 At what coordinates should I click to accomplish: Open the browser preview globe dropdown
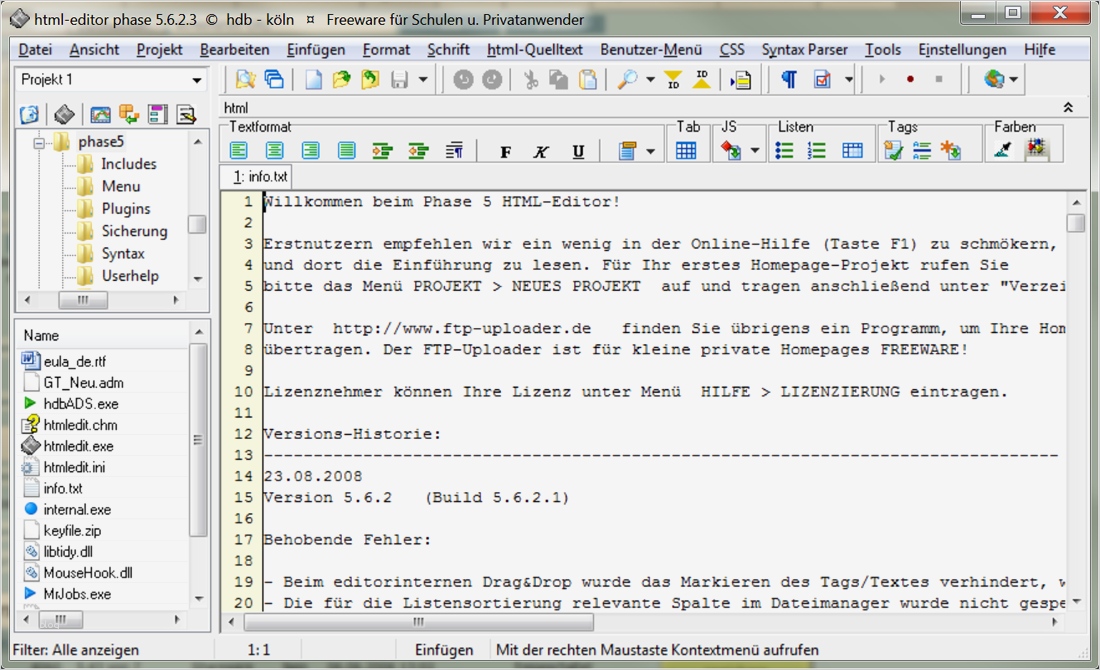click(x=1013, y=79)
